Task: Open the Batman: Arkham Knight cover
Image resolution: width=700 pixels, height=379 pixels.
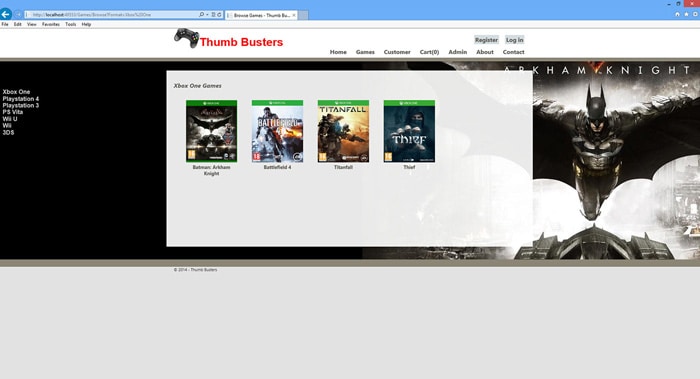Action: (212, 131)
